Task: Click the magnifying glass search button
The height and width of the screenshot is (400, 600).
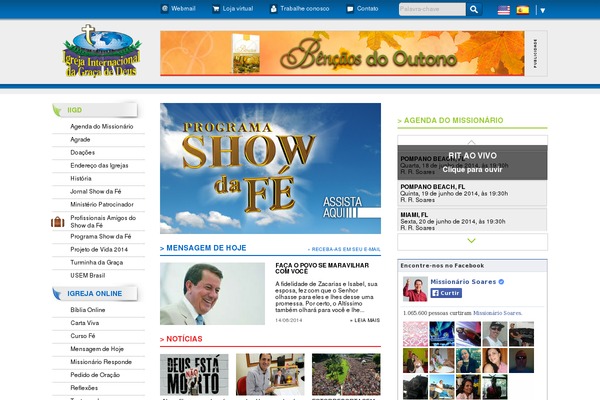Action: [474, 9]
